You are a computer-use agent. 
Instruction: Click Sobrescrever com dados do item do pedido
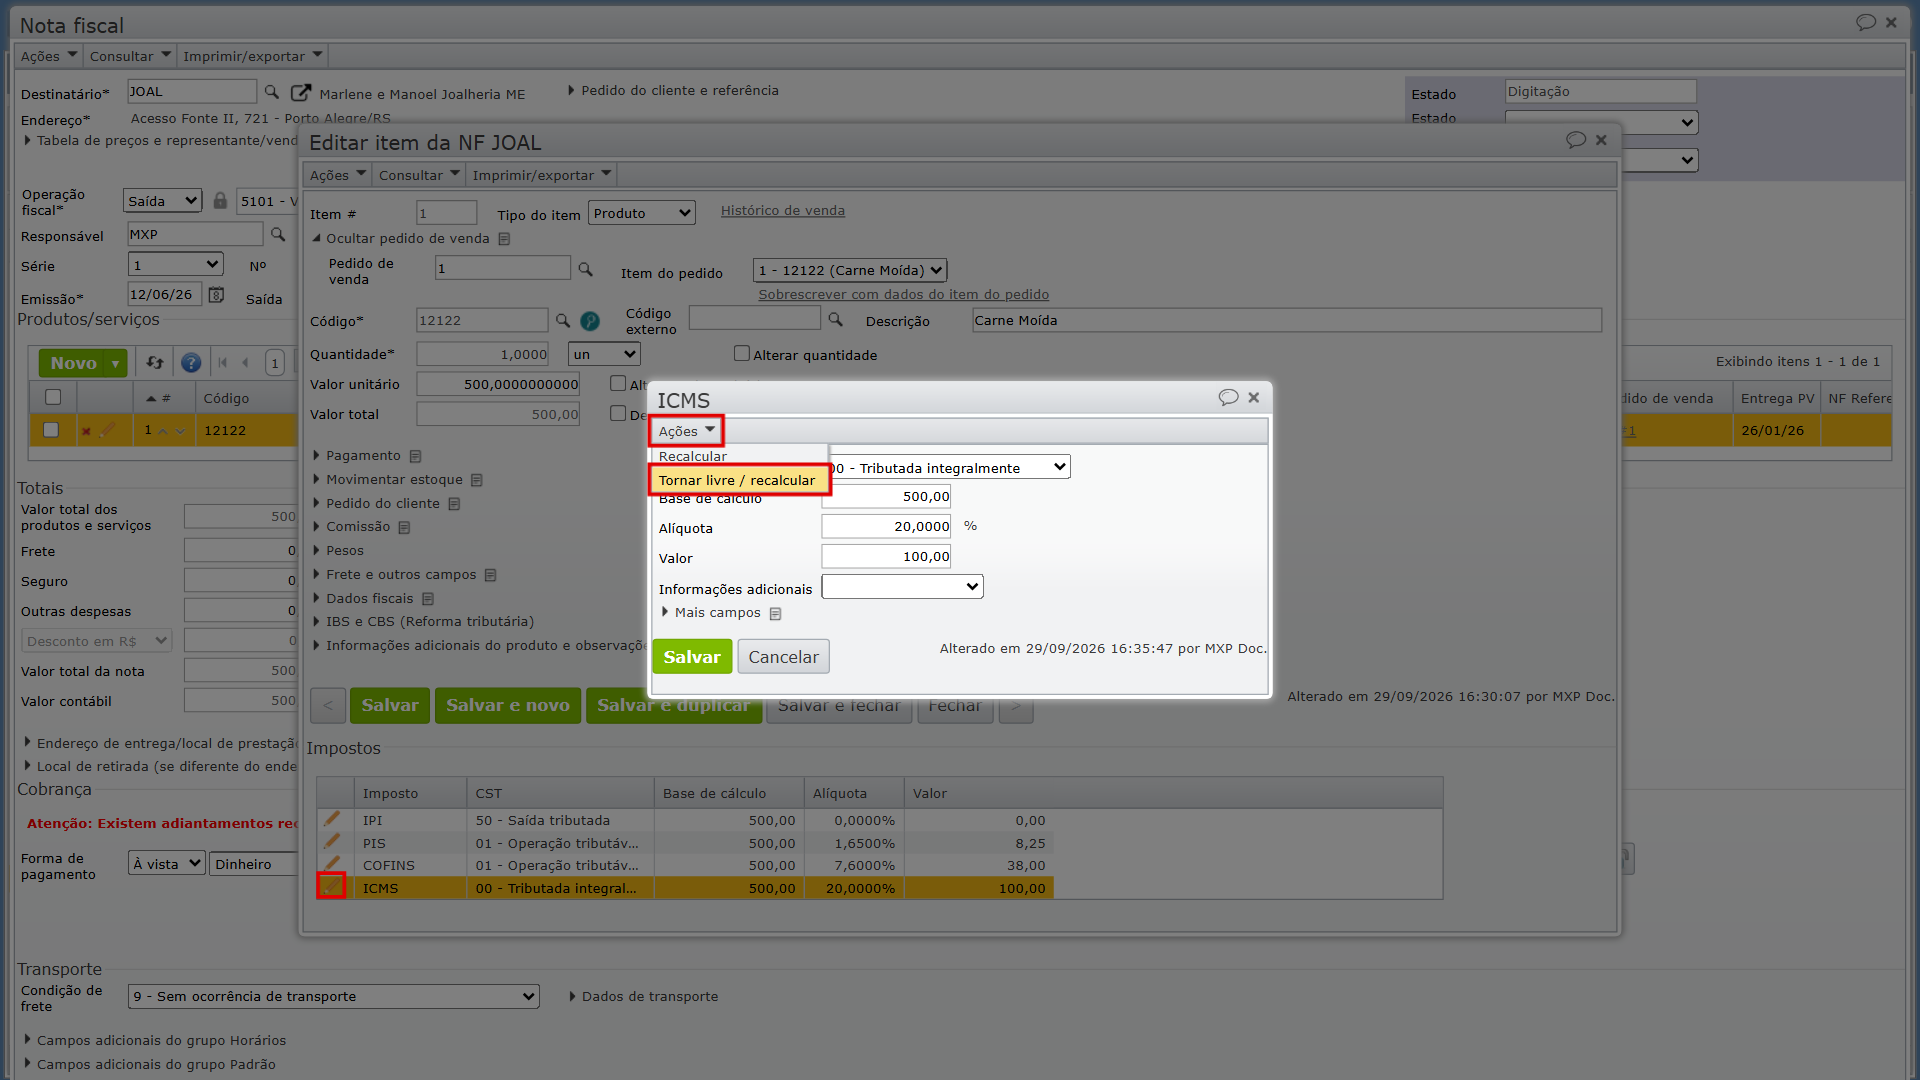903,294
